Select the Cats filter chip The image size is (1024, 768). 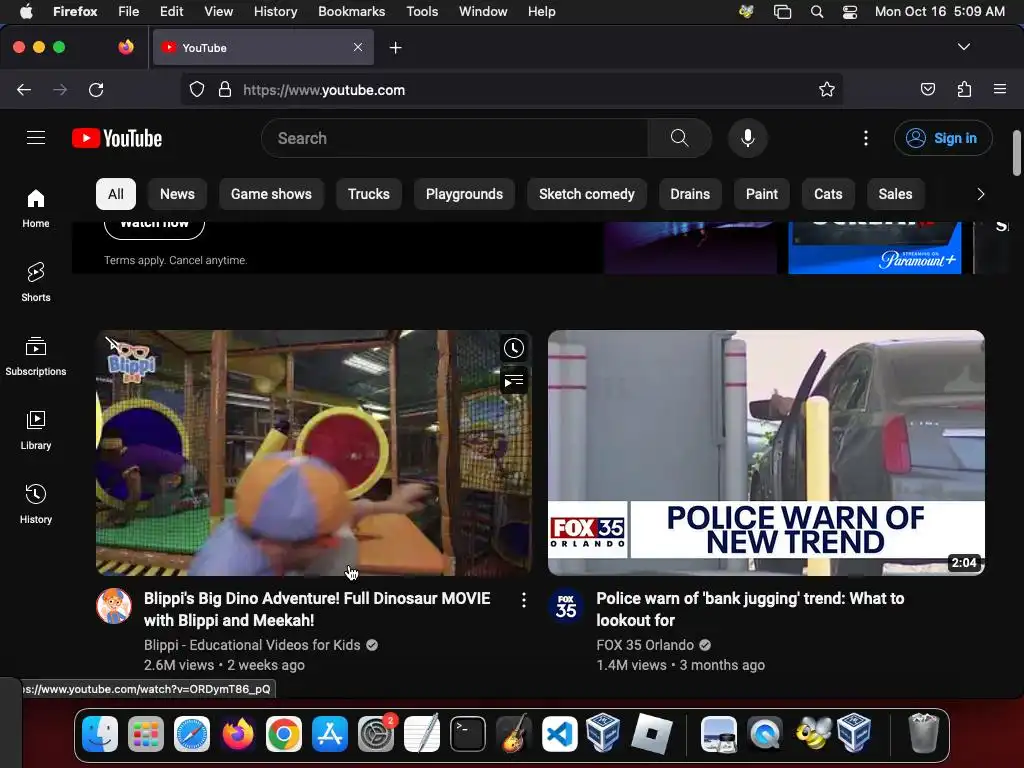[828, 194]
